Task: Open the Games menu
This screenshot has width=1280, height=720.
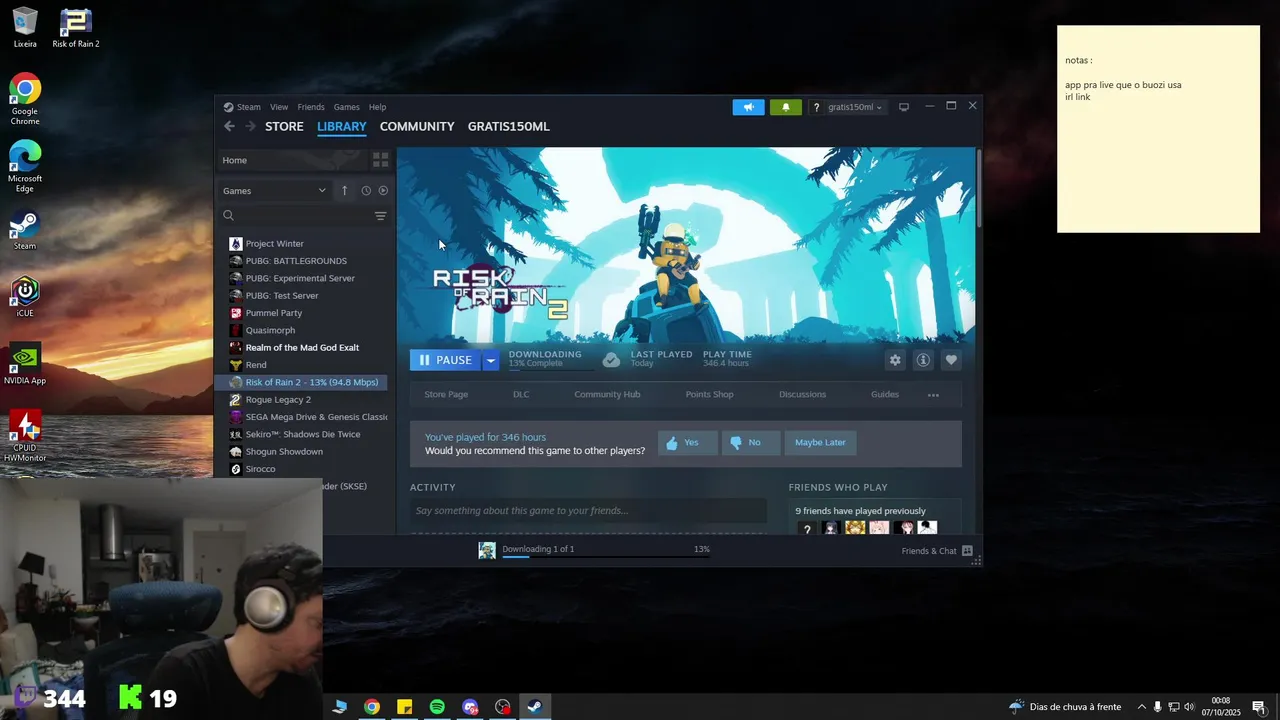Action: [x=347, y=107]
